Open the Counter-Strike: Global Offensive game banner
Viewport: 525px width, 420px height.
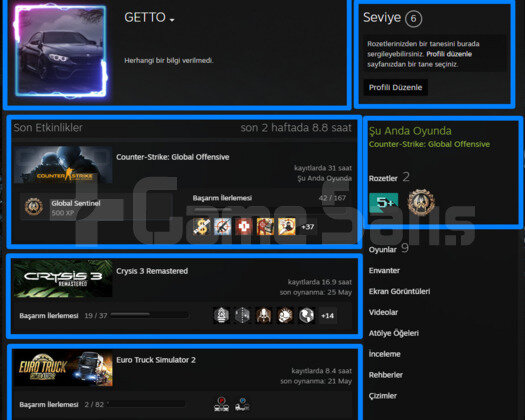63,165
